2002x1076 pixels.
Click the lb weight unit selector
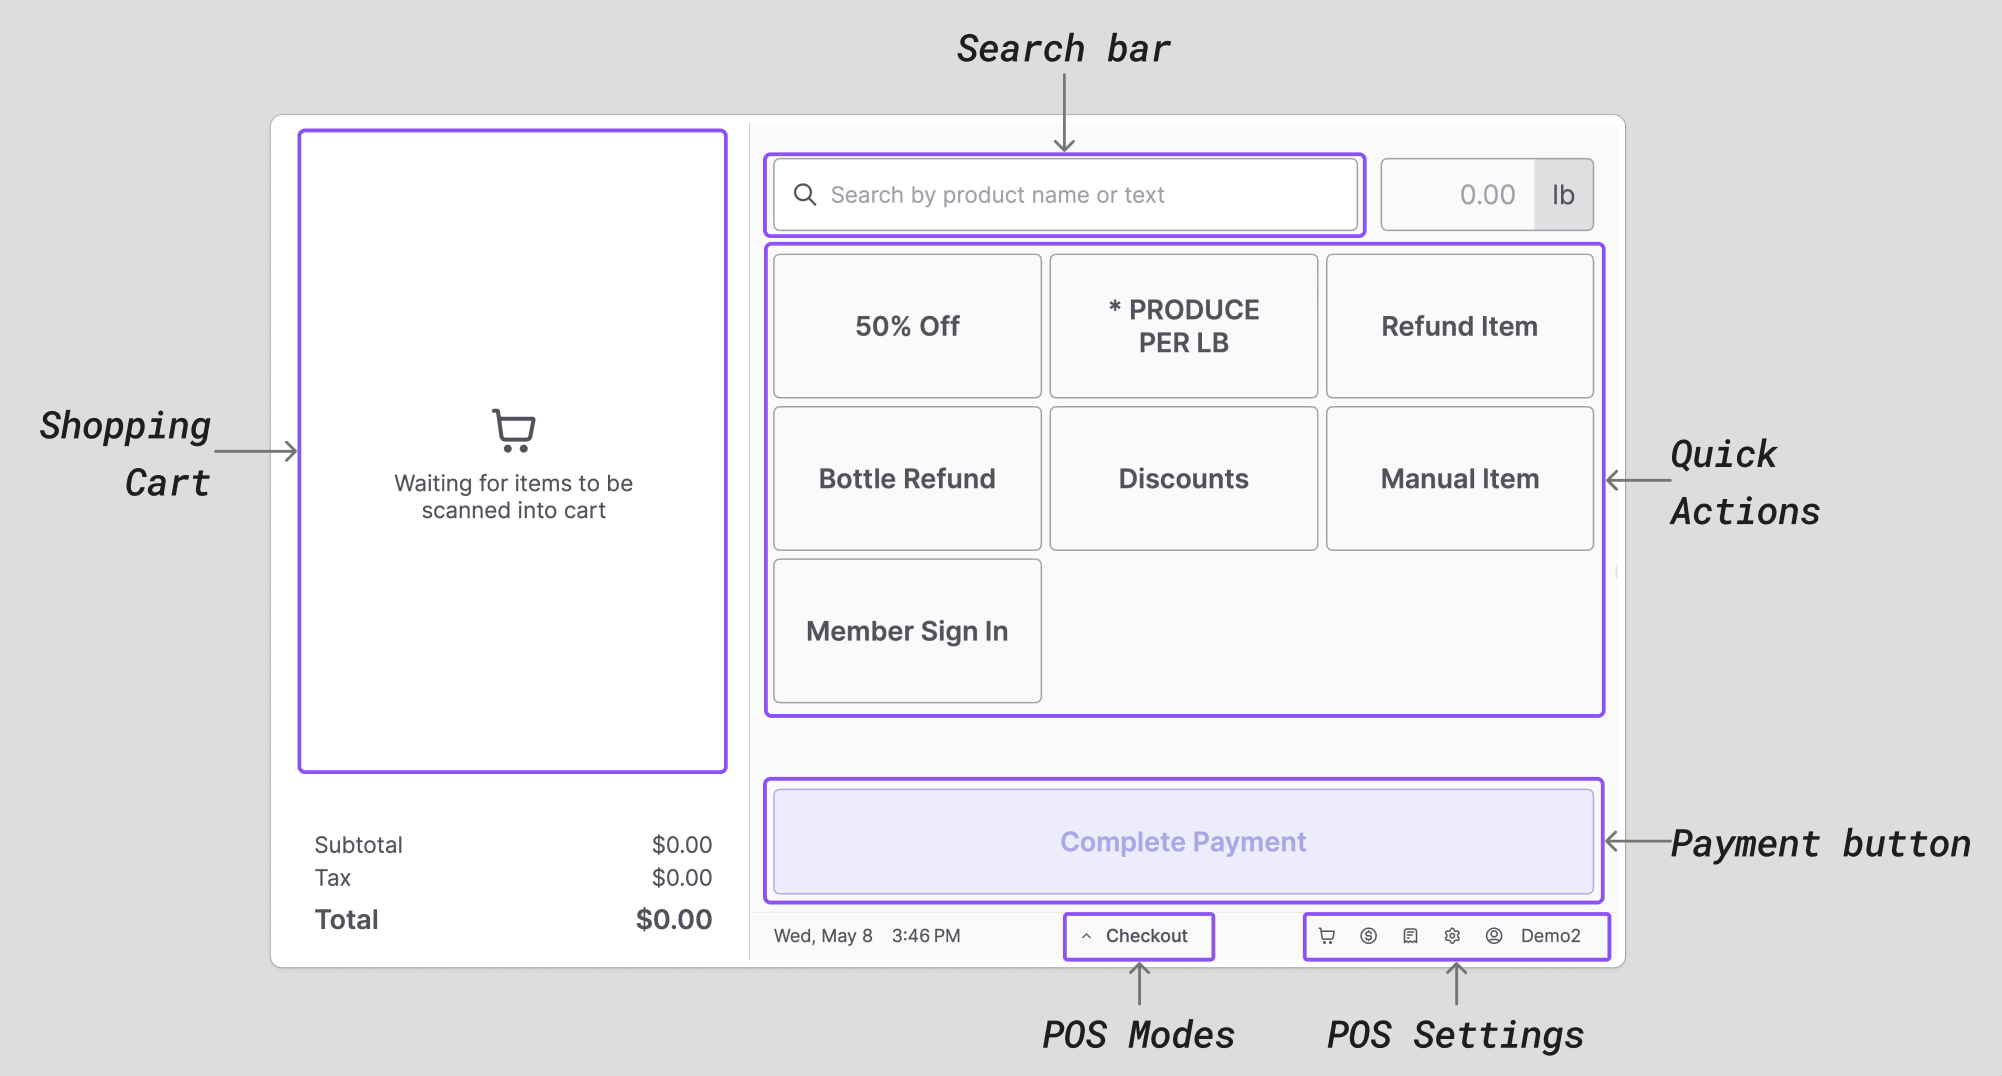[x=1564, y=195]
